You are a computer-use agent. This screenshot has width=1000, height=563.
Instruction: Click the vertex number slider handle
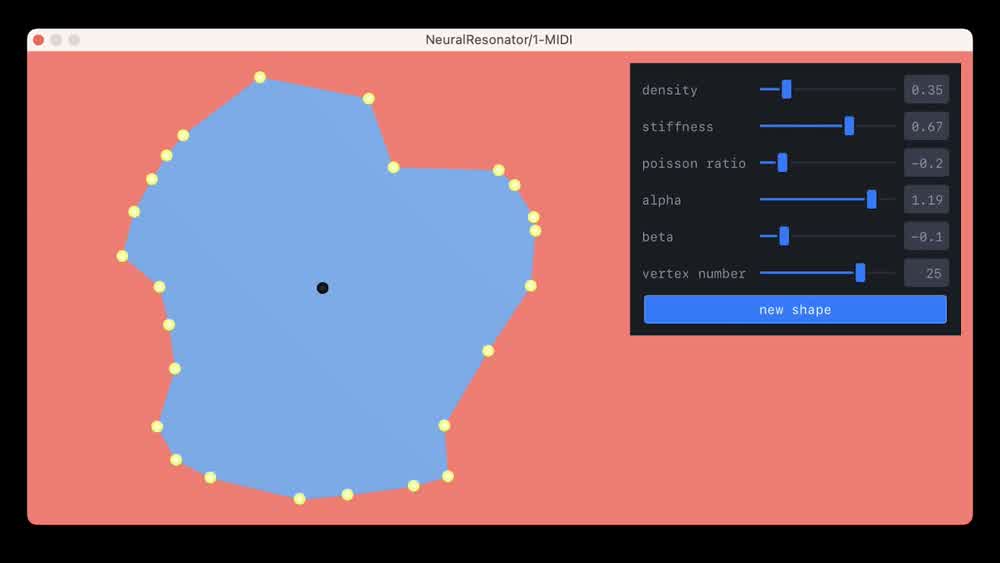pos(860,273)
